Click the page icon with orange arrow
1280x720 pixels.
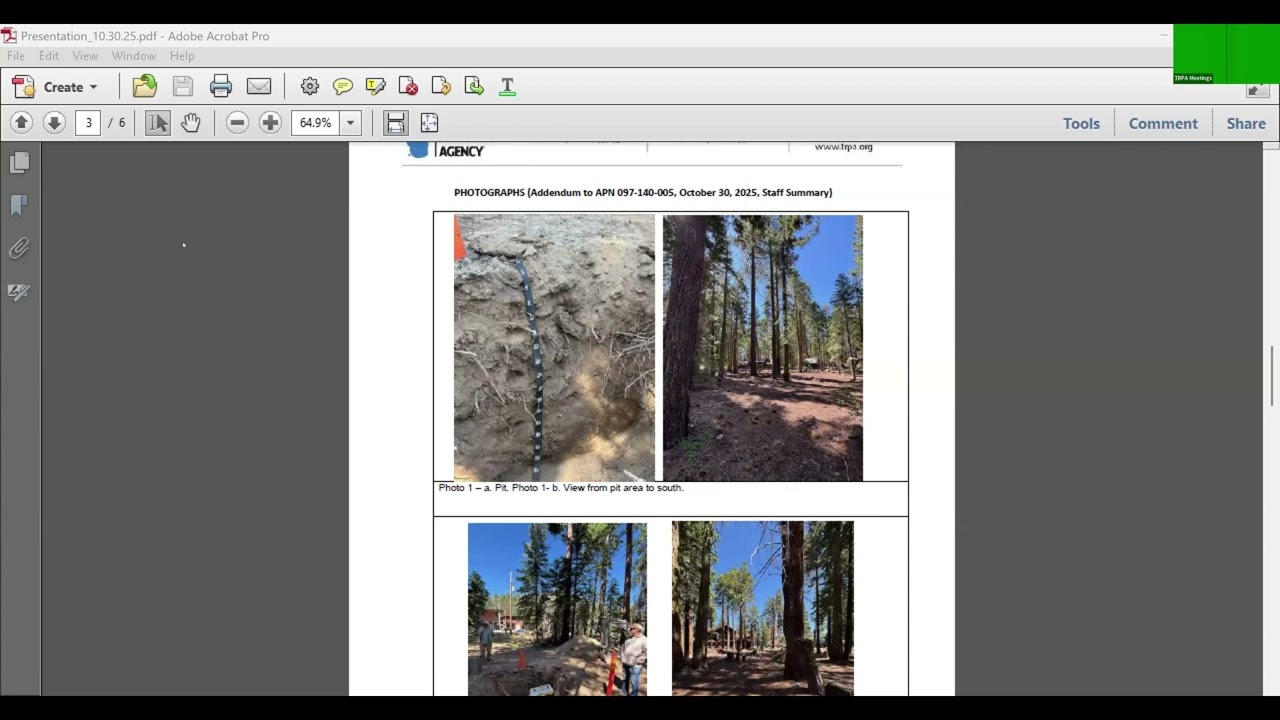(x=441, y=86)
